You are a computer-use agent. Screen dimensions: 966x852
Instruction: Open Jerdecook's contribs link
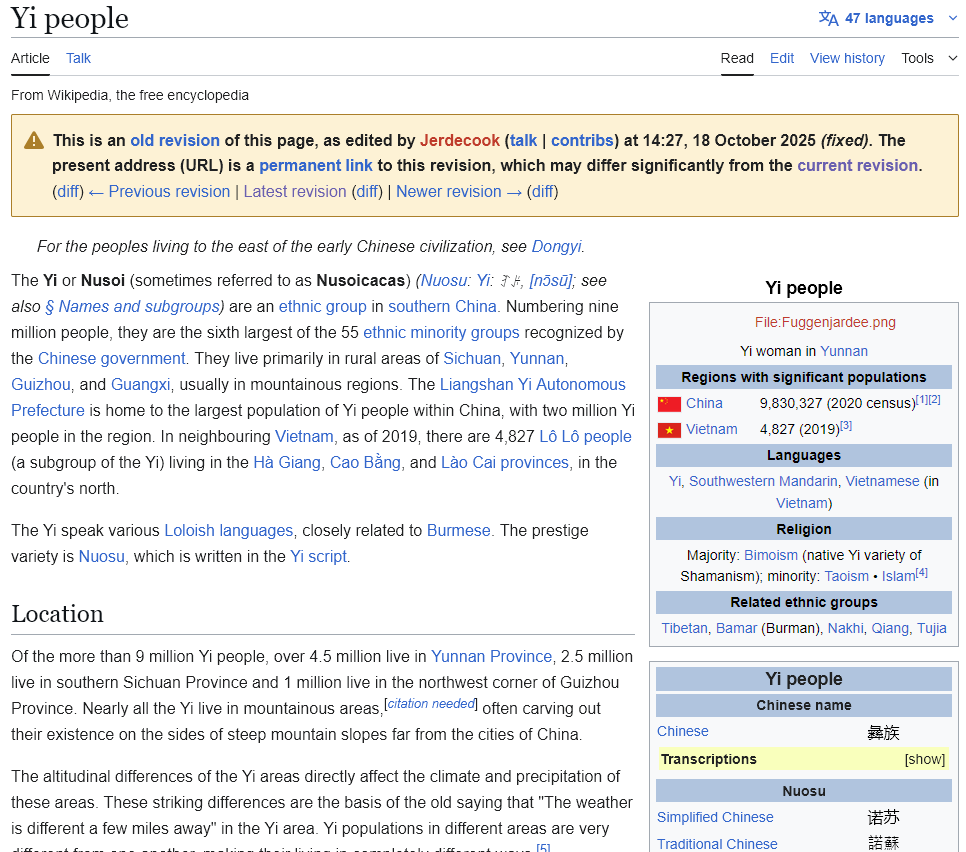pos(582,140)
